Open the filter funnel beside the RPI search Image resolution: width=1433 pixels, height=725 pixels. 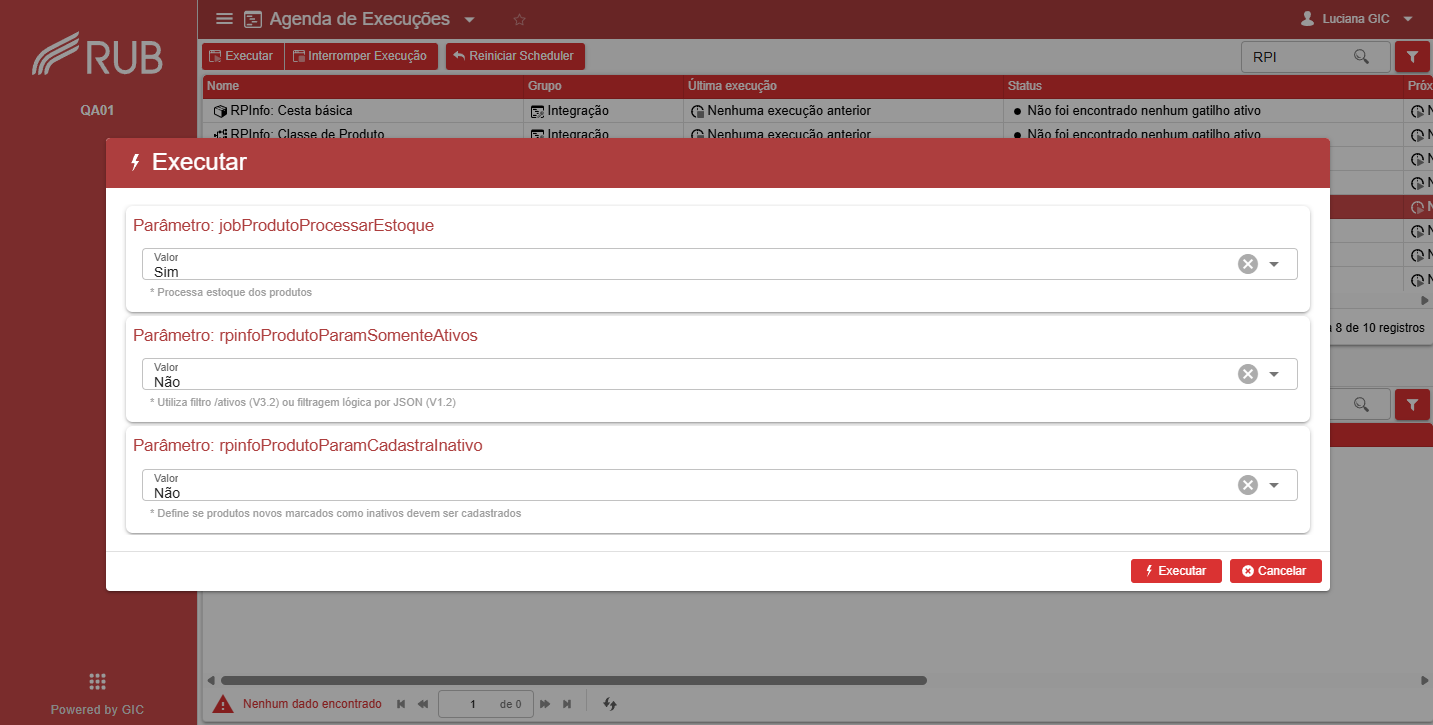pyautogui.click(x=1412, y=57)
